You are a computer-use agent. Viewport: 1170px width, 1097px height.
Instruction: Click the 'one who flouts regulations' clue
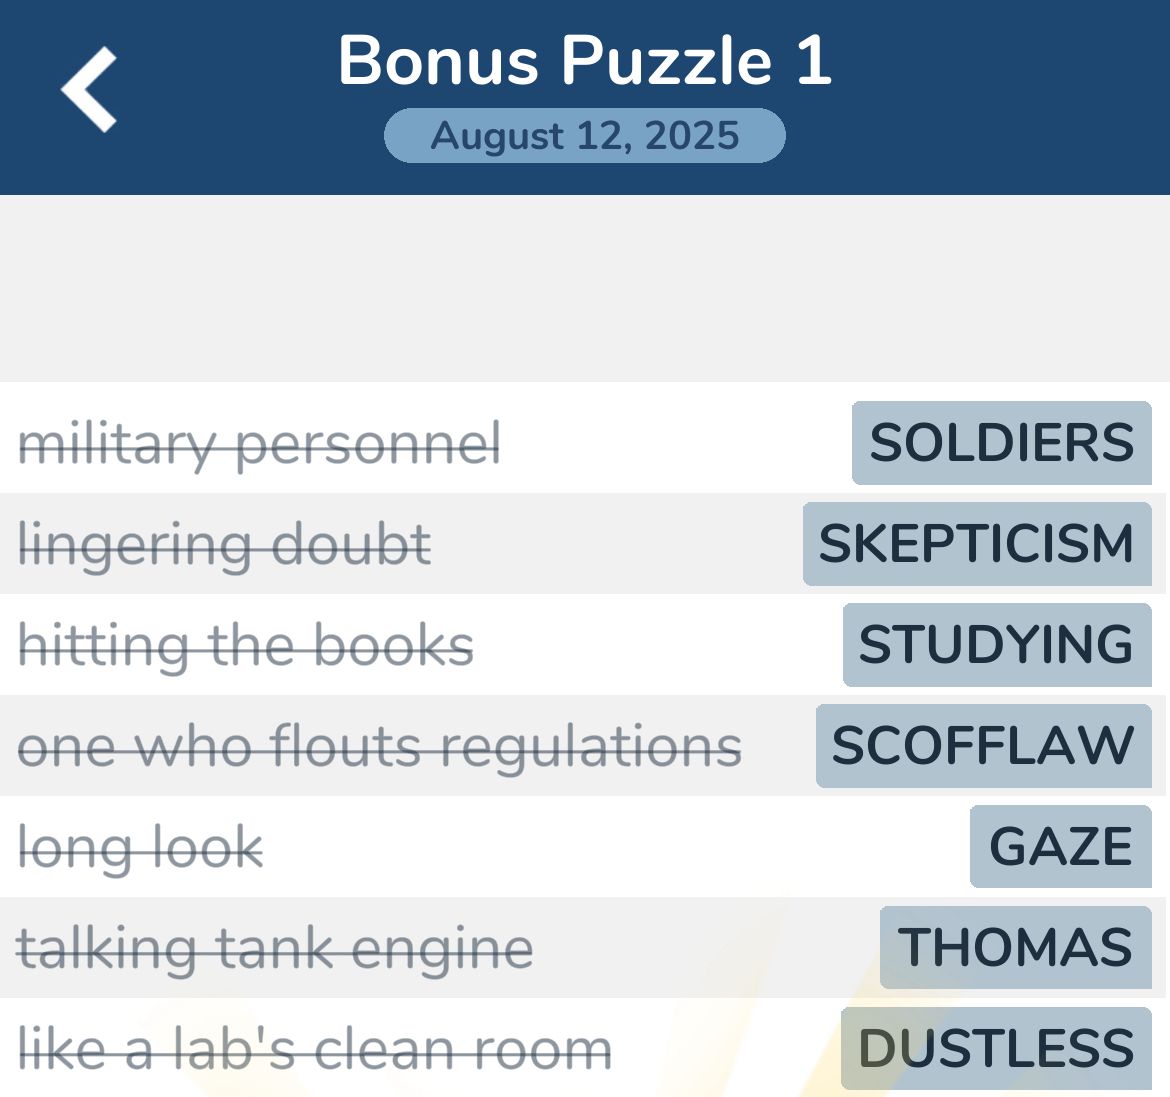380,747
